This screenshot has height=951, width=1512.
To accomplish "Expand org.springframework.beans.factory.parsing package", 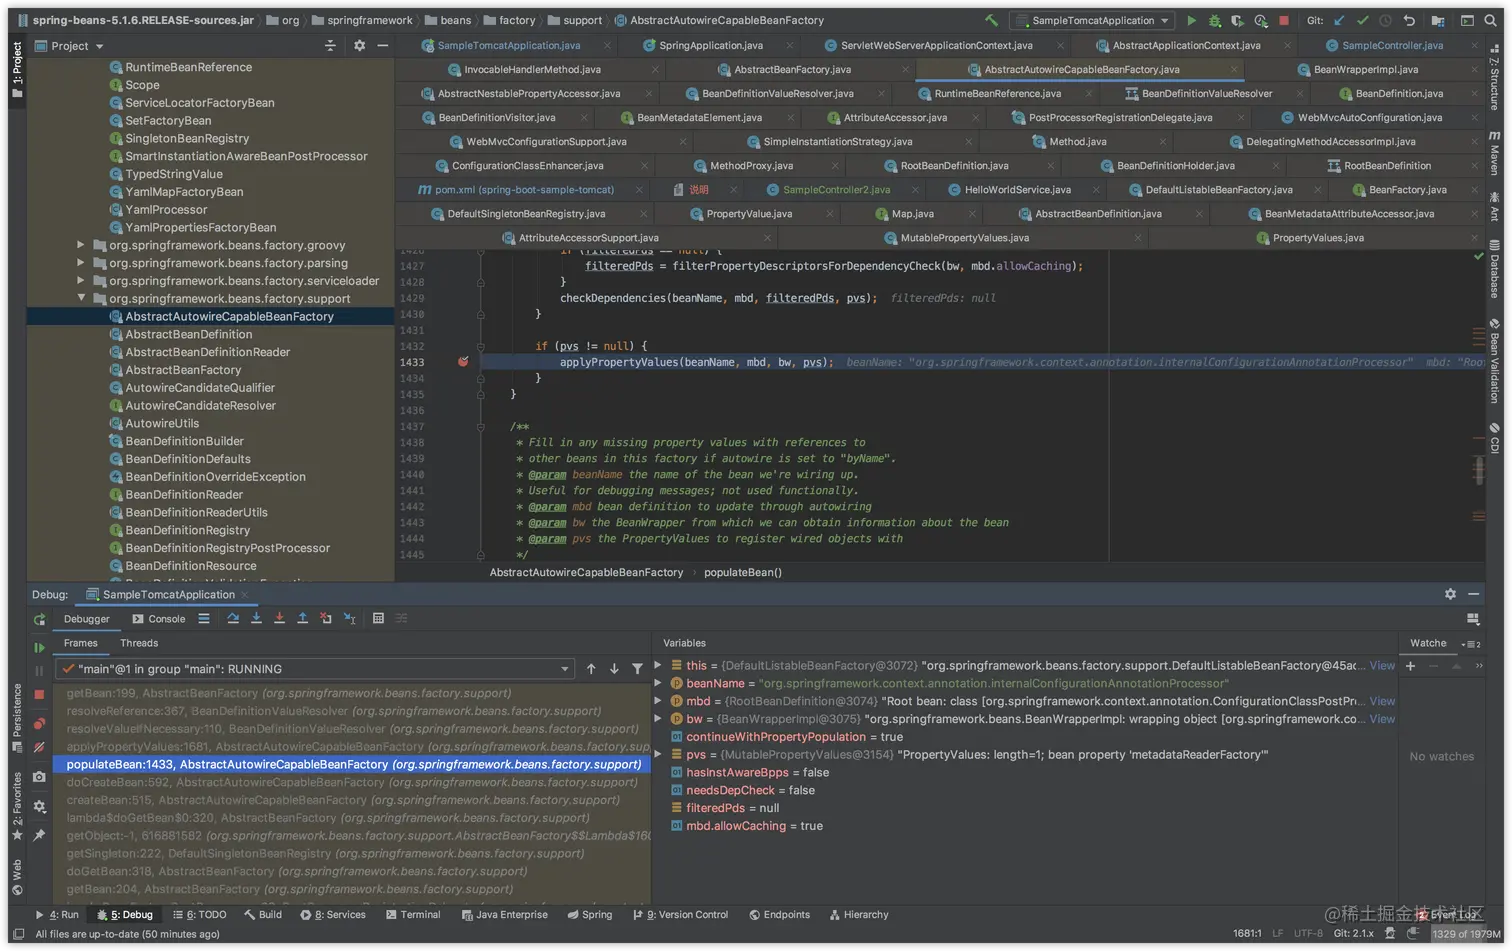I will (81, 263).
